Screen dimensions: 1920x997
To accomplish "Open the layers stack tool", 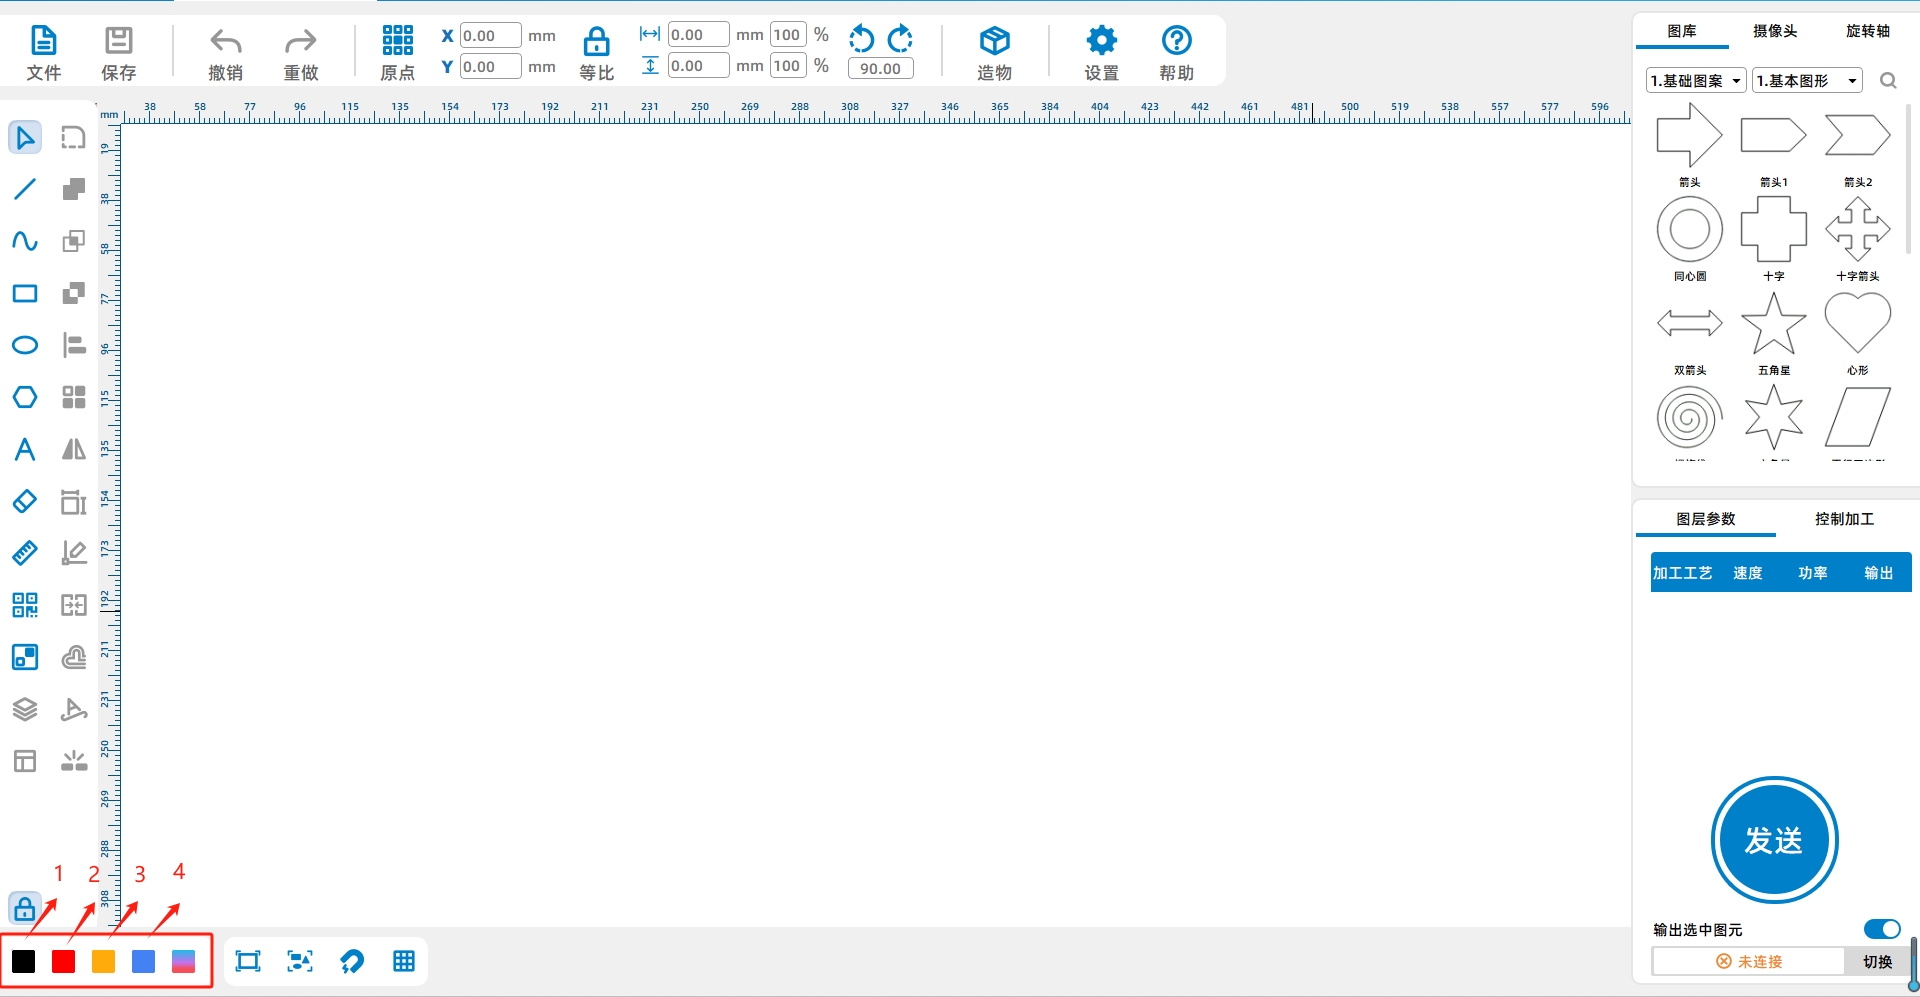I will pyautogui.click(x=25, y=709).
